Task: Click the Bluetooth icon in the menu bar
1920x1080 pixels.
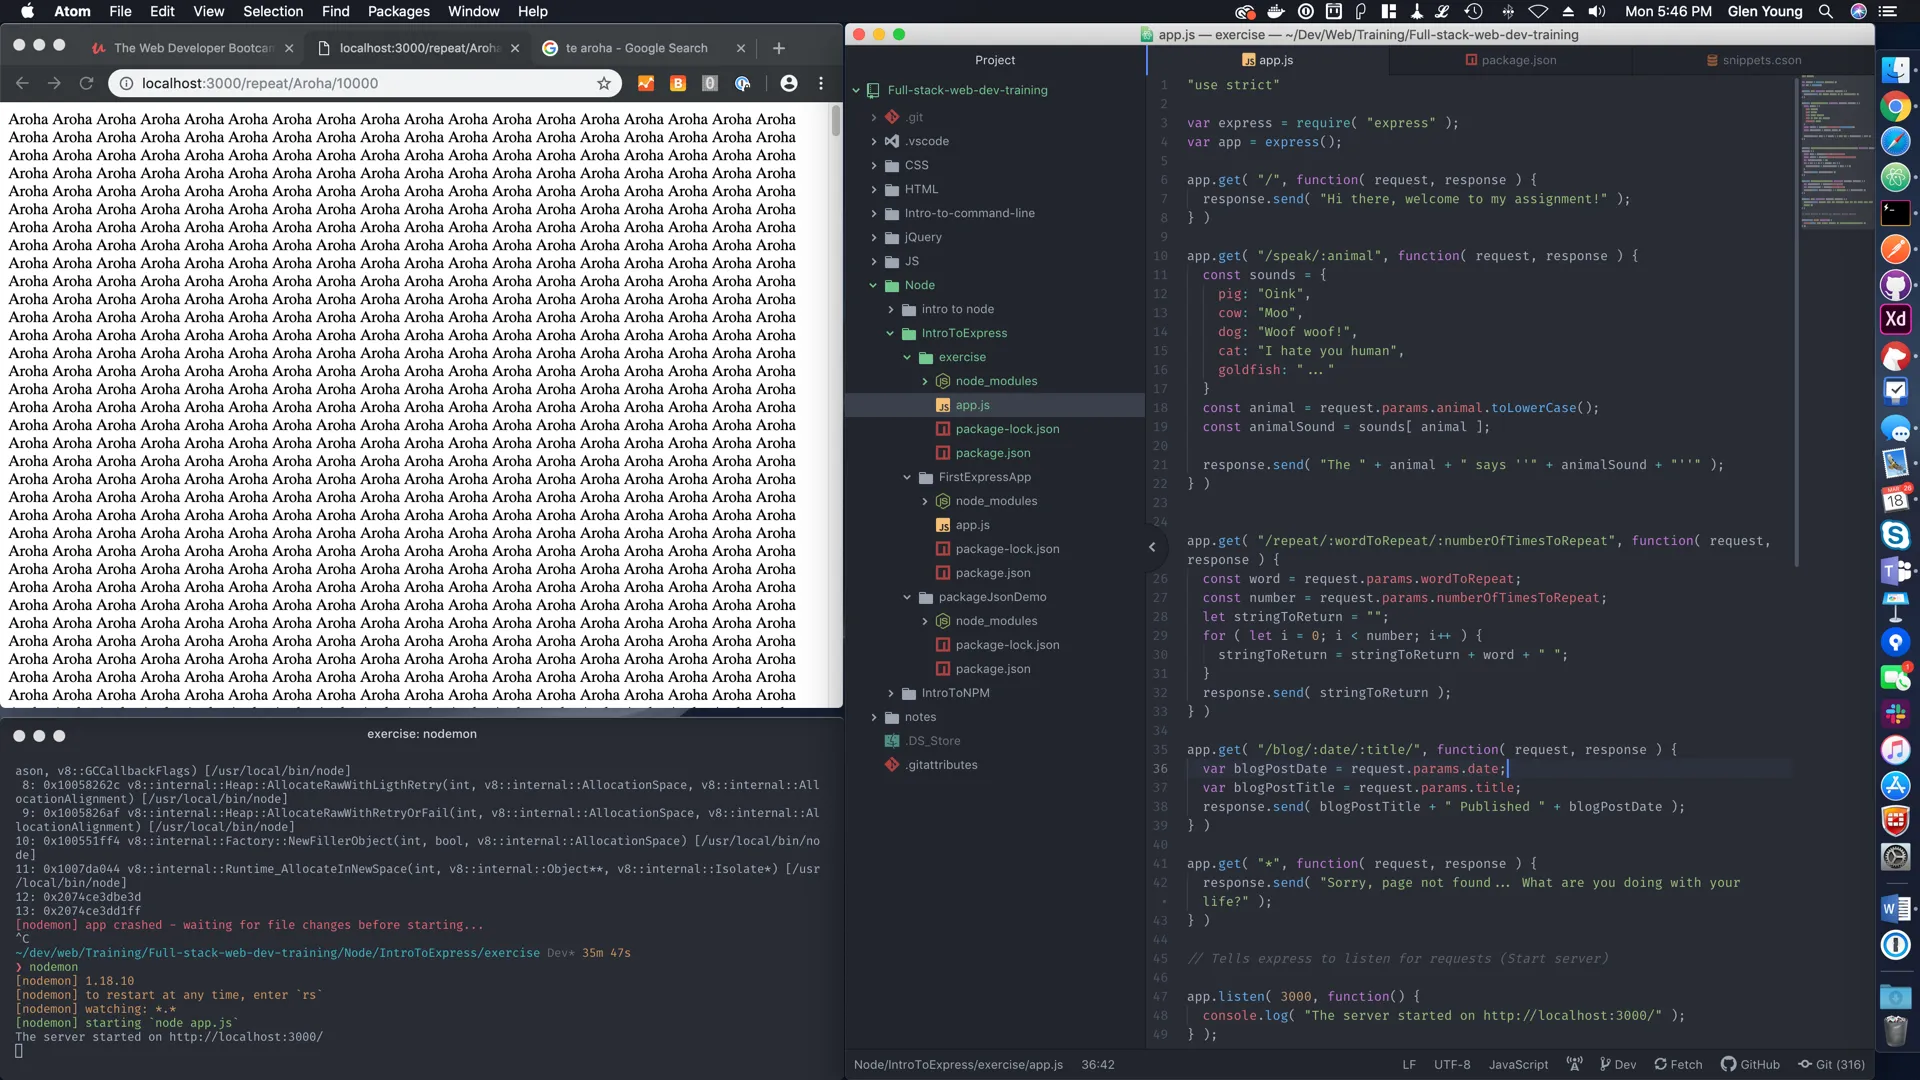Action: [x=1508, y=11]
